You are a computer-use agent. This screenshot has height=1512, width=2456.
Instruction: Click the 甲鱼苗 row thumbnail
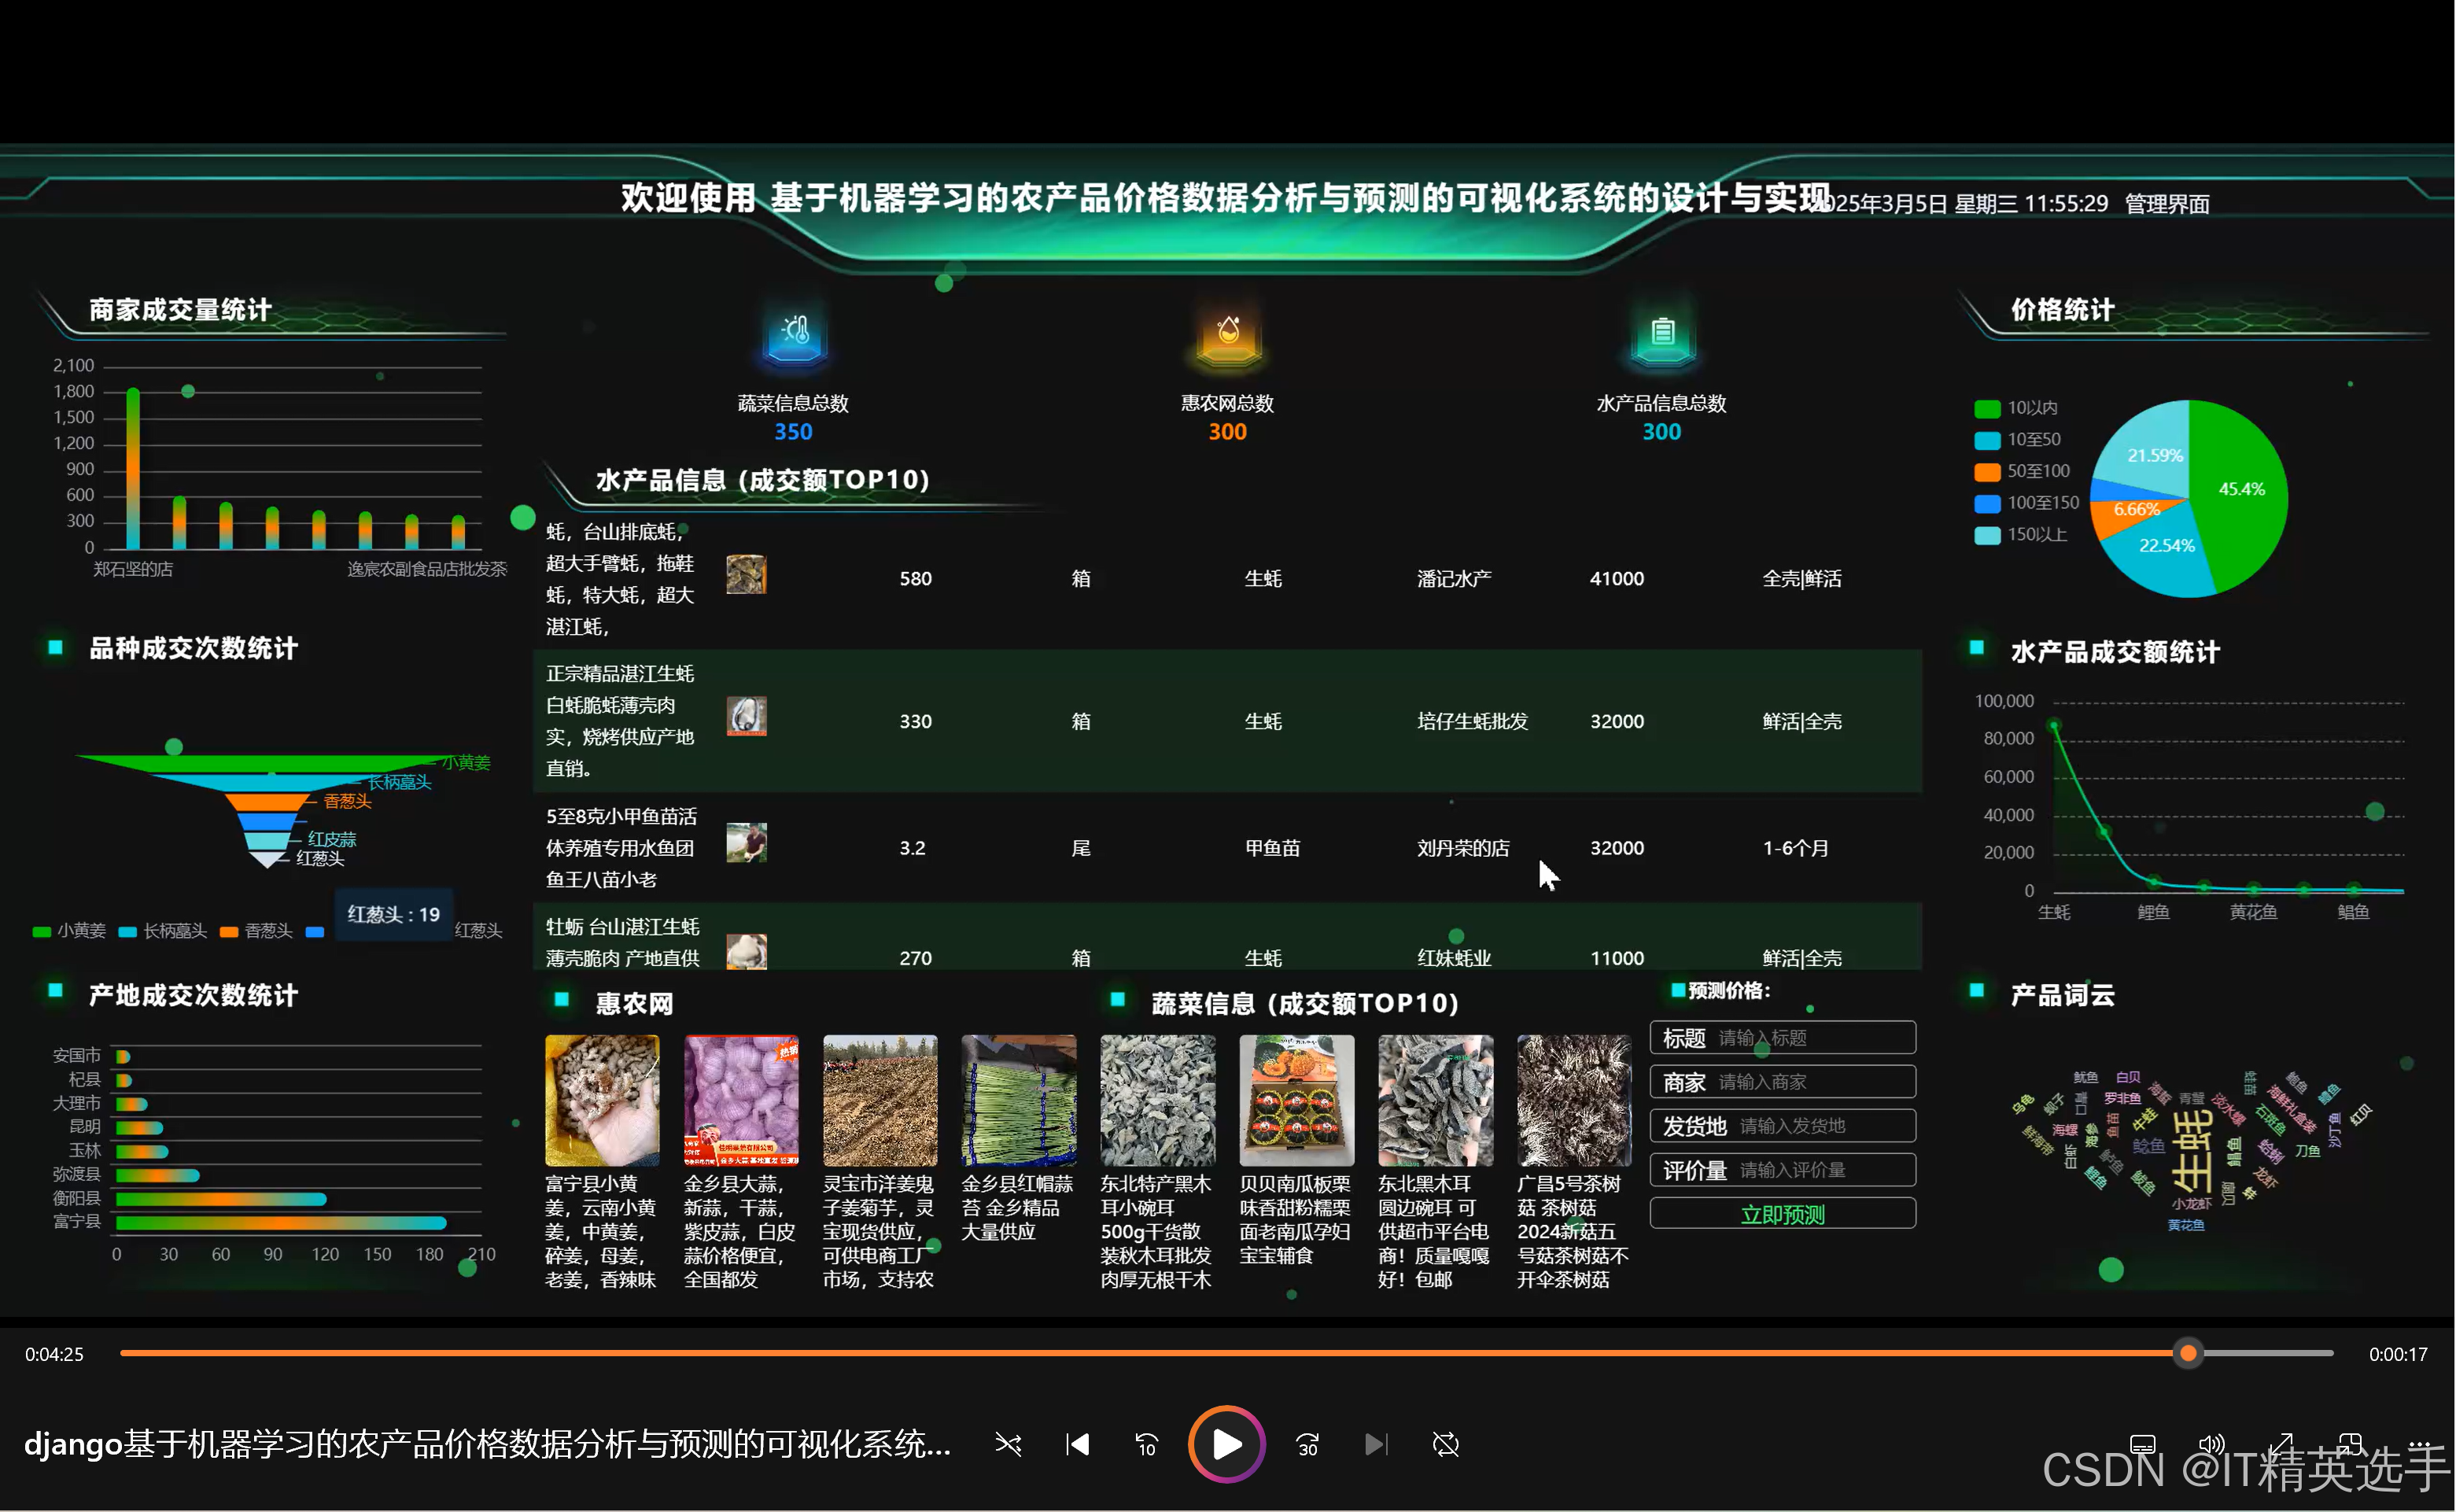pos(746,843)
